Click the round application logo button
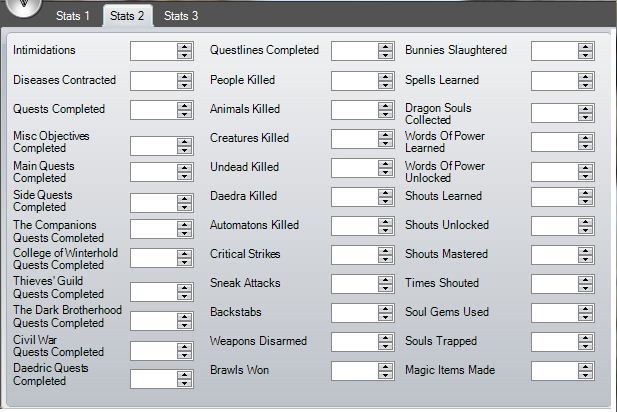This screenshot has height=412, width=617. (24, 6)
